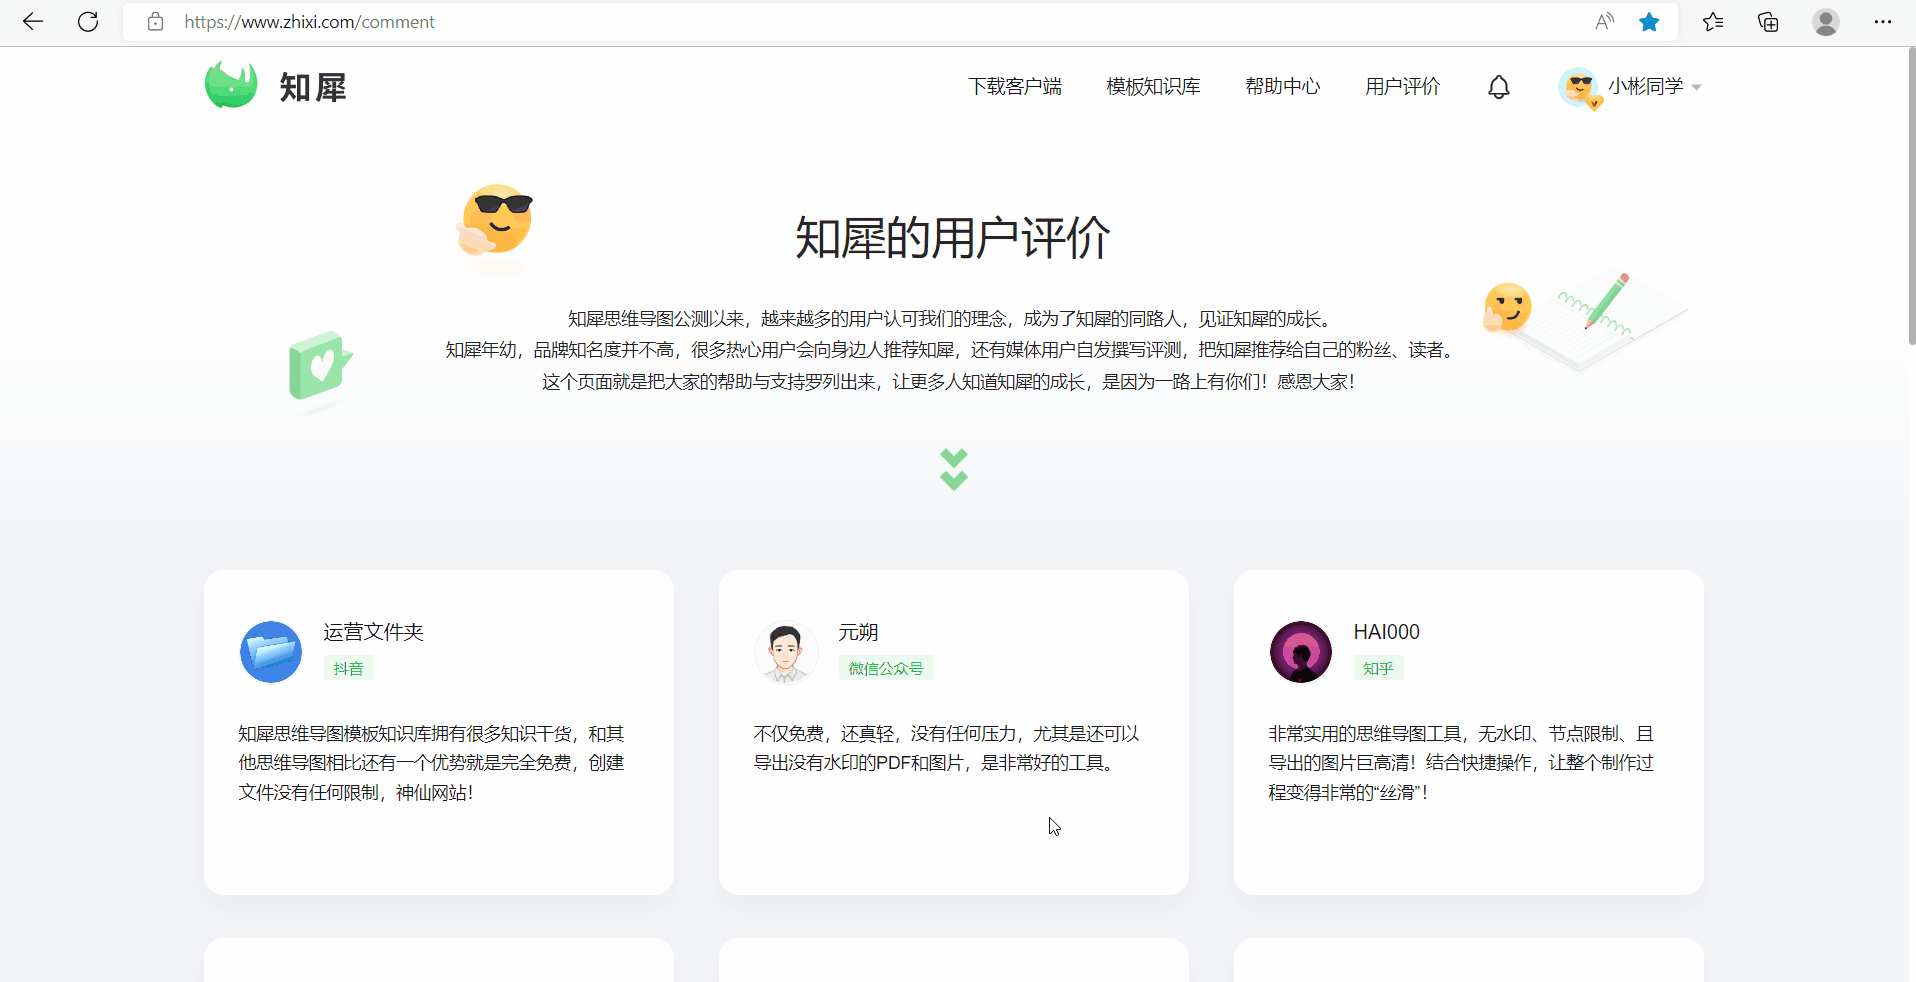Viewport: 1916px width, 982px height.
Task: Click the review mentioning 没有水印的PDF和图片
Action: click(x=946, y=748)
